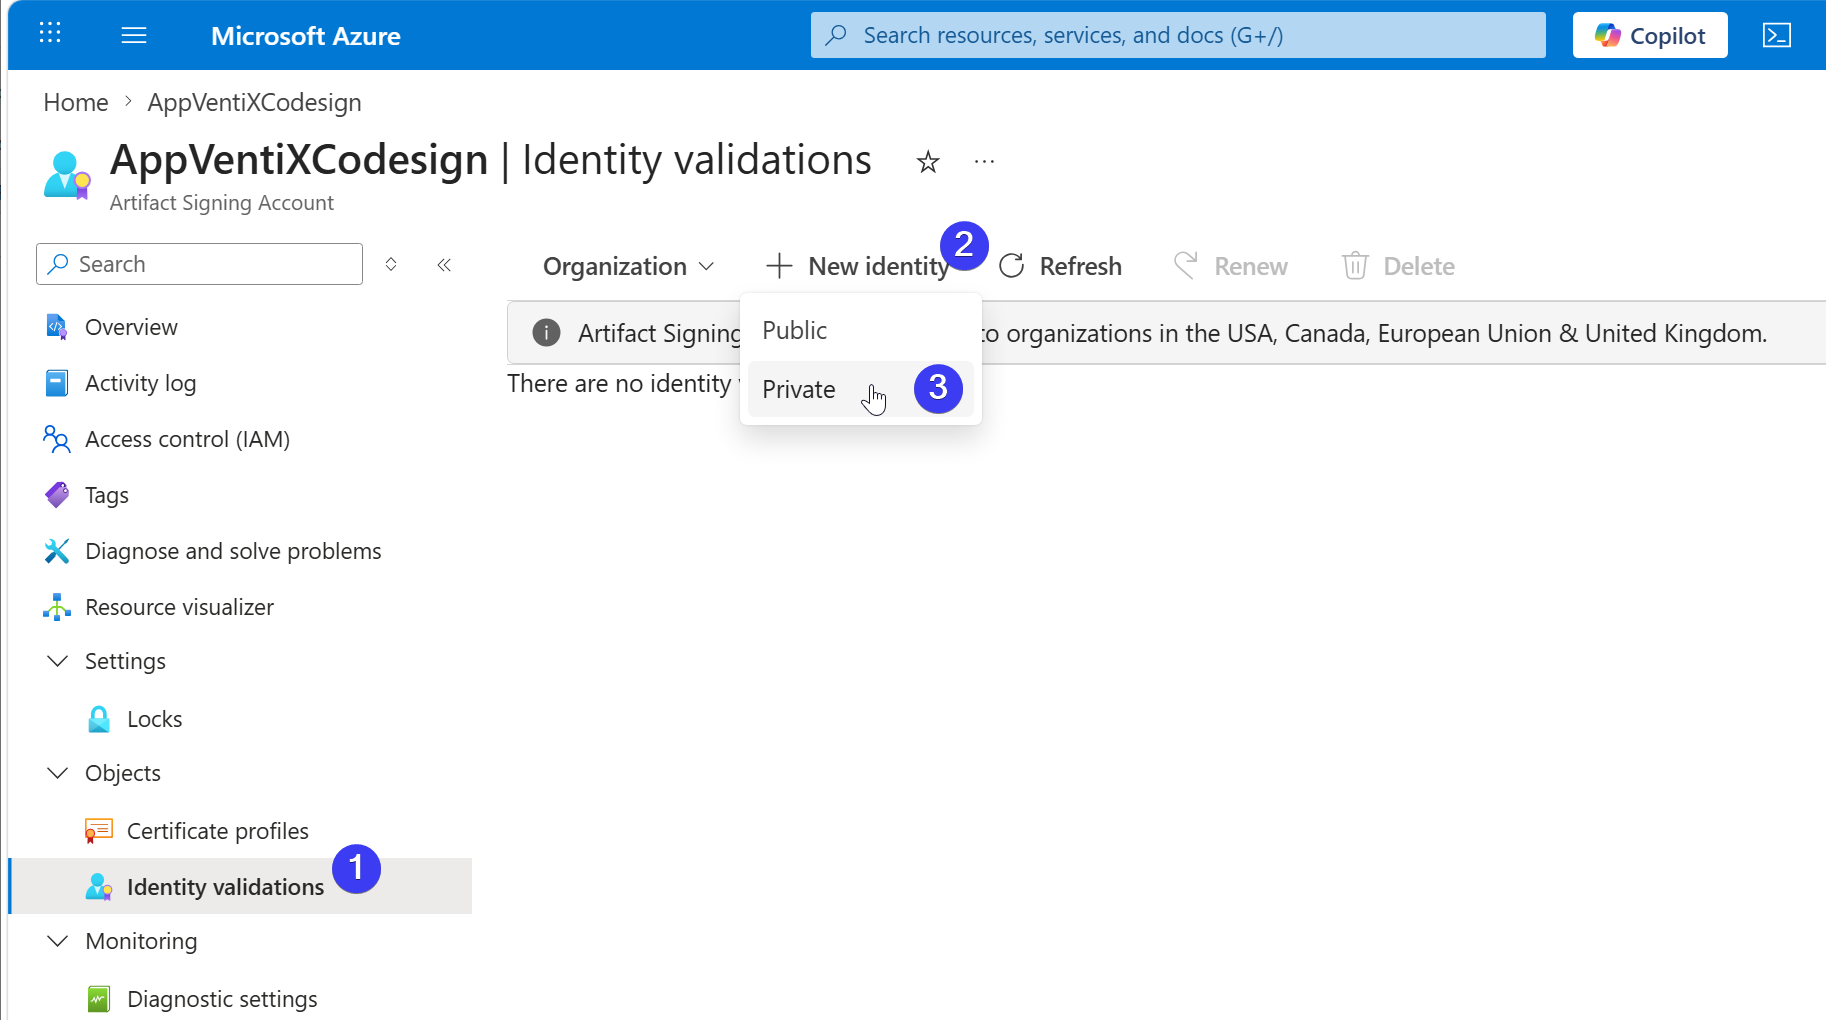Screen dimensions: 1826x1020
Task: Collapse the sidebar with double chevron
Action: [444, 264]
